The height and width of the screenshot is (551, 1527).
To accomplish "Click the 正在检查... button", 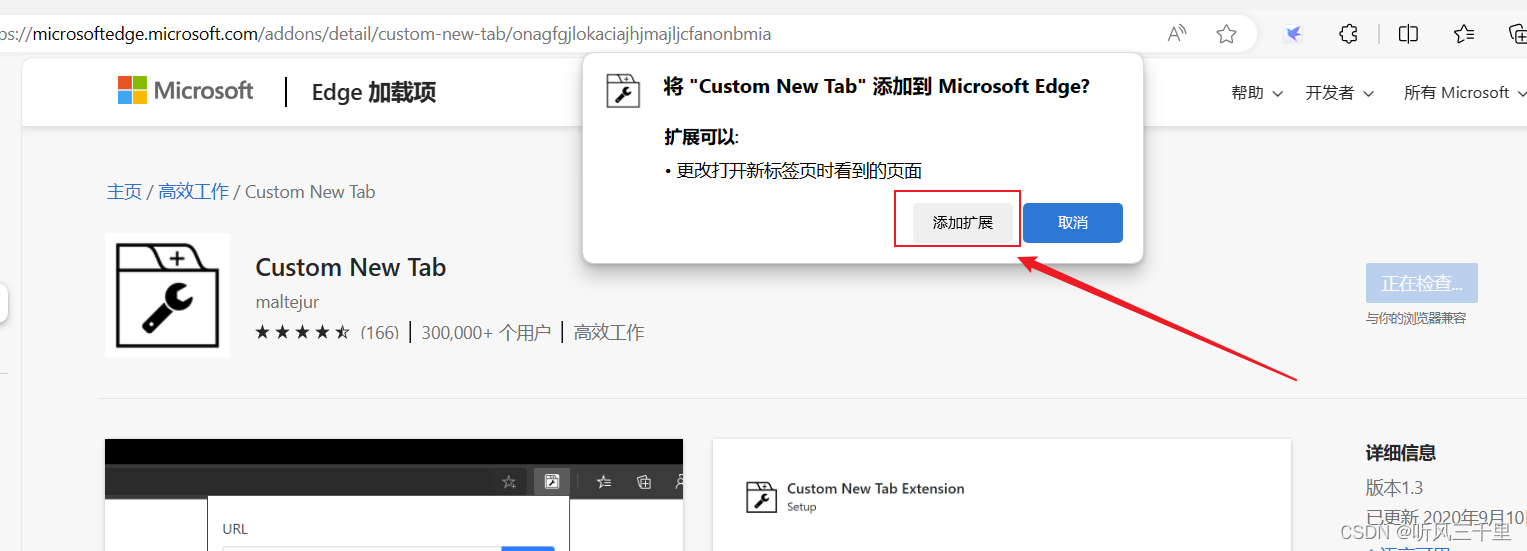I will point(1421,284).
